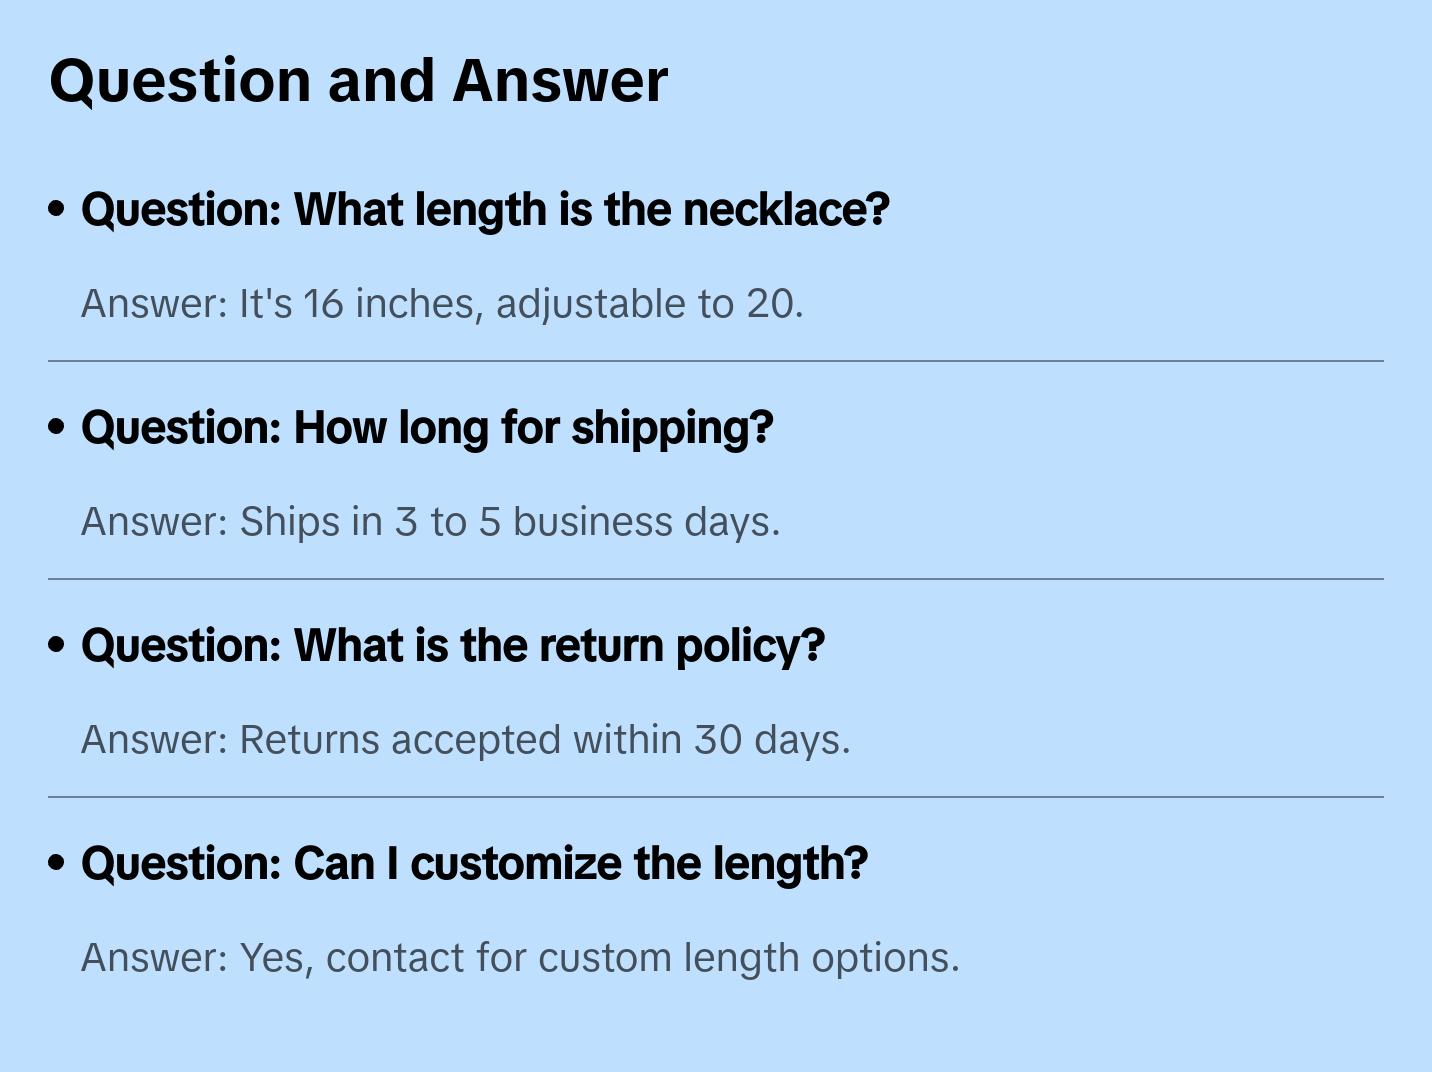The height and width of the screenshot is (1072, 1432).
Task: Select the "Can I customize the length?" question
Action: 474,864
